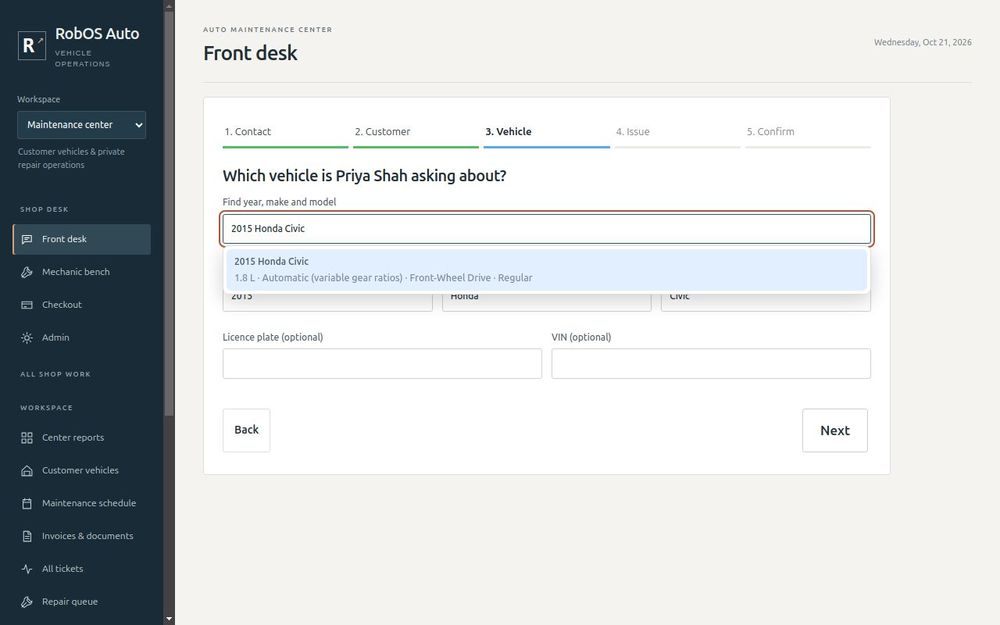Click the Customer vehicles garage icon
The width and height of the screenshot is (1000, 625).
click(x=27, y=471)
